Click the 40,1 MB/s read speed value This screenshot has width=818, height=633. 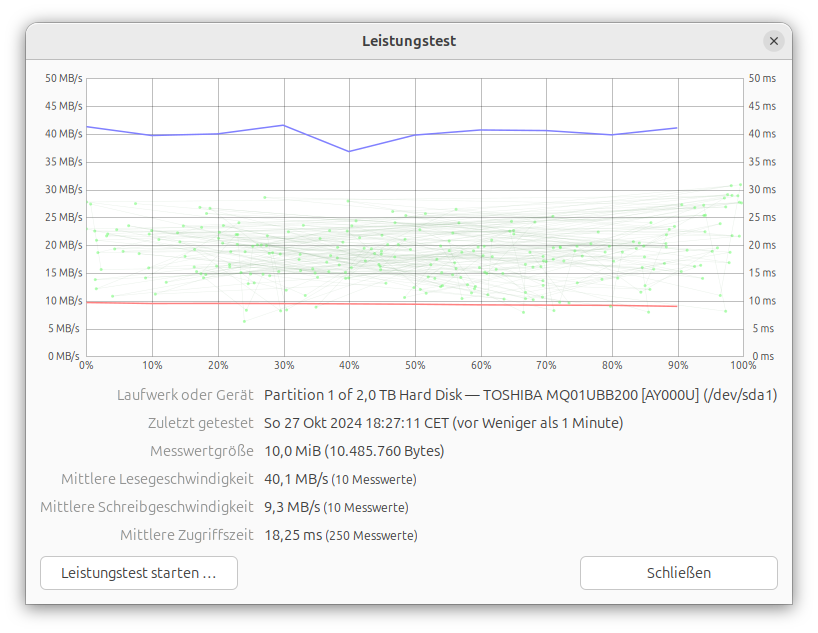coord(296,479)
